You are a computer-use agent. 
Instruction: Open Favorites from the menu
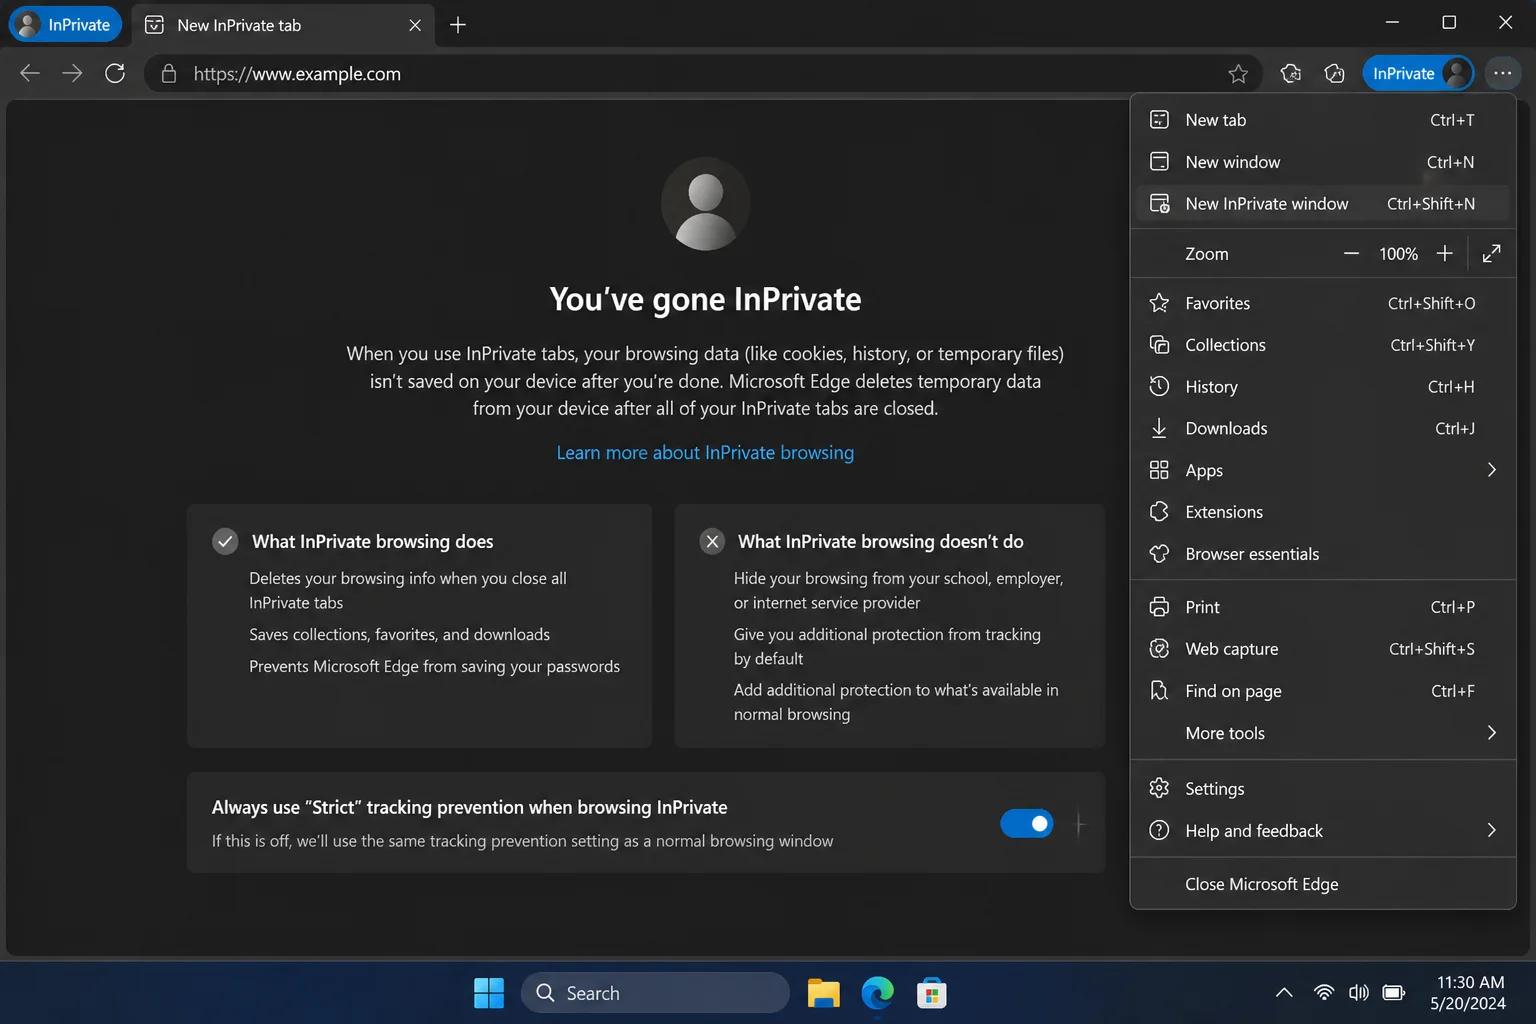[1322, 303]
